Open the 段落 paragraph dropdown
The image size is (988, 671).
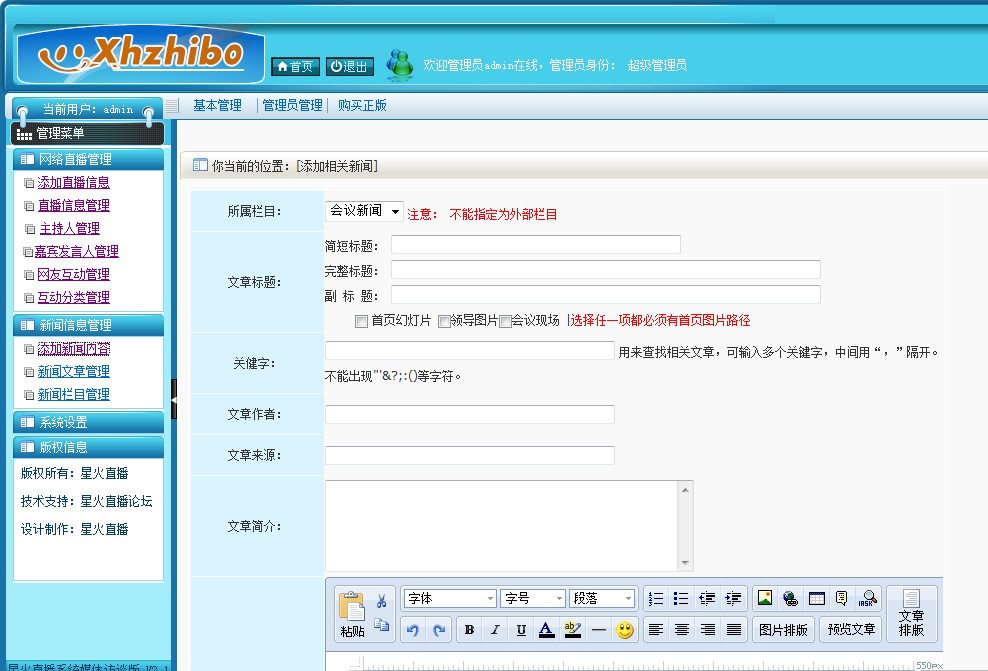click(x=602, y=598)
